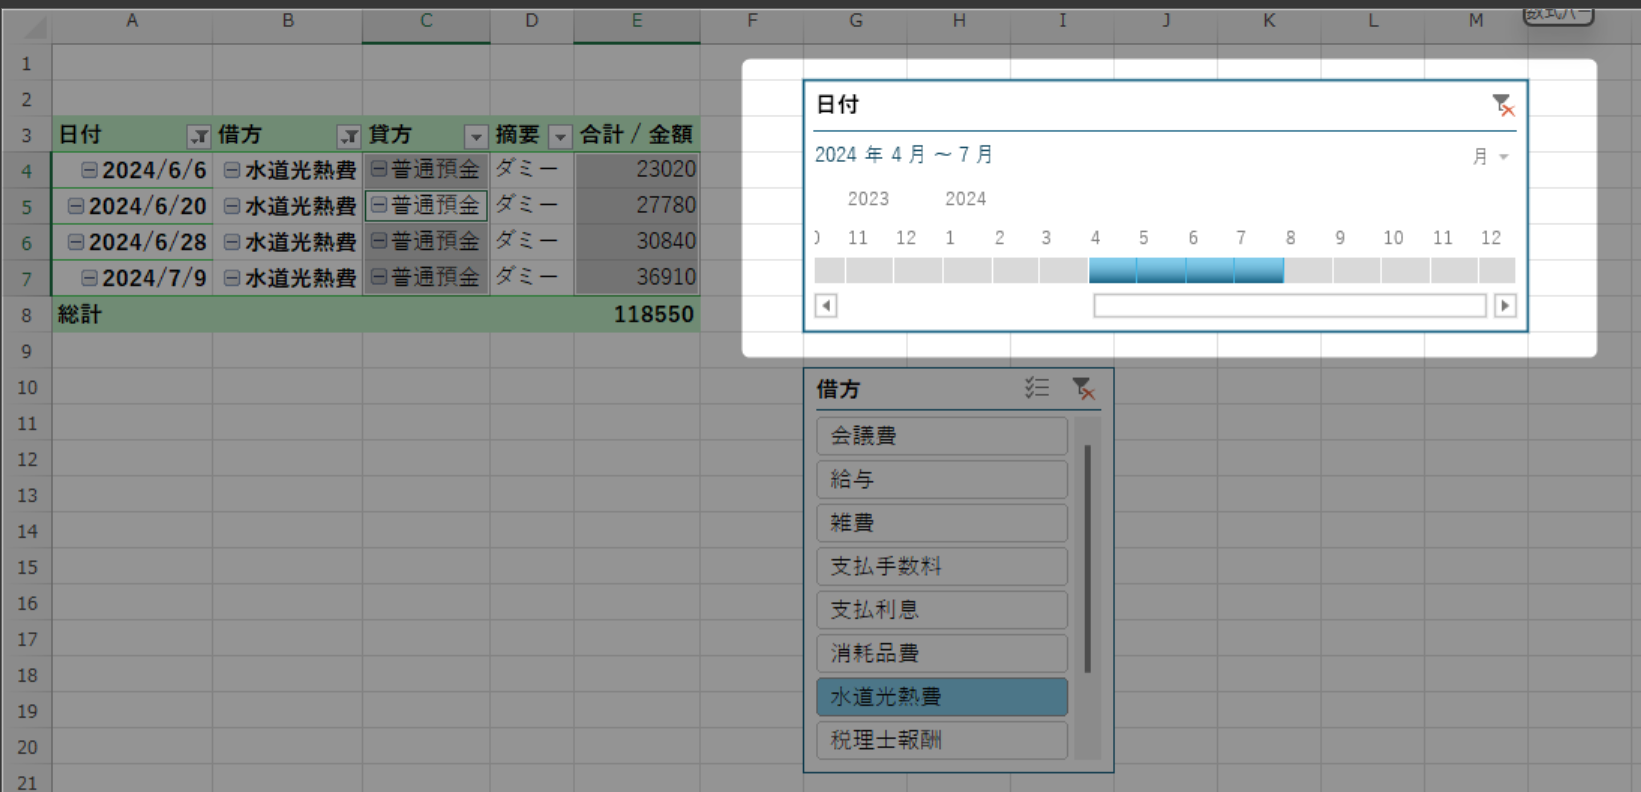Select 消耗品費 in the 借方 slicer
1641x792 pixels.
(941, 653)
